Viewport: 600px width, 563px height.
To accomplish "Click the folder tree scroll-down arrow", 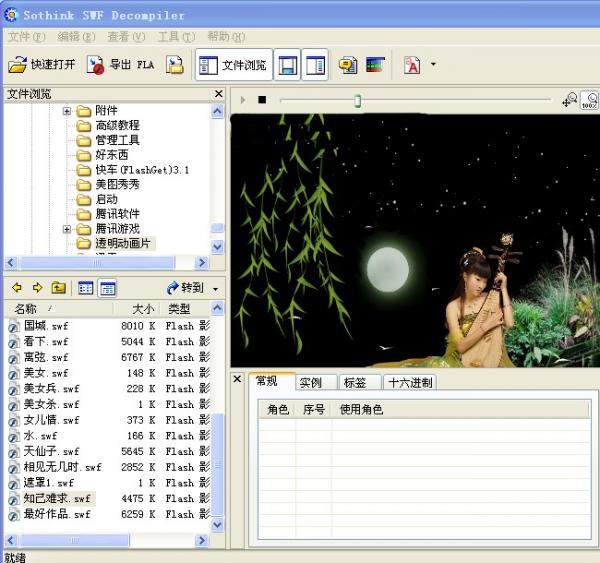I will (x=217, y=246).
